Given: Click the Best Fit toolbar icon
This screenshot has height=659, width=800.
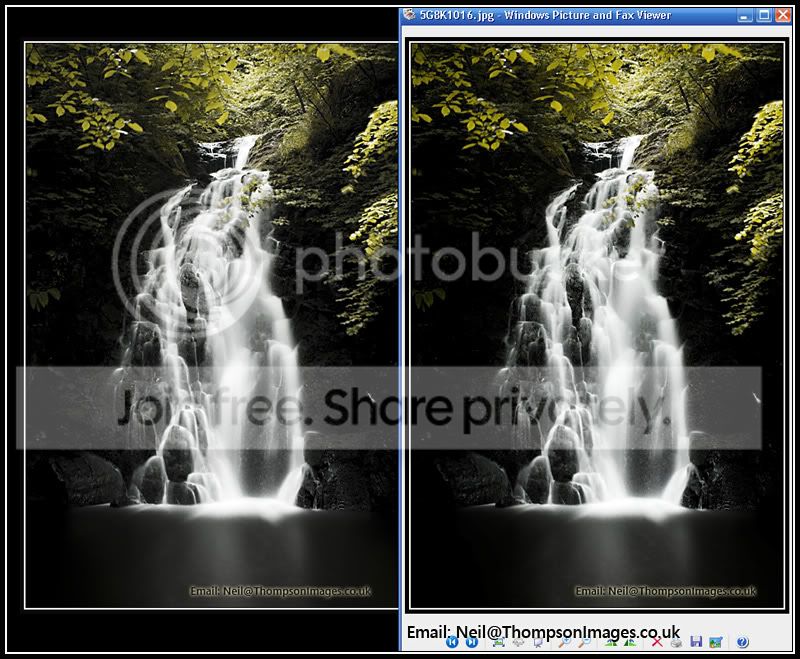Looking at the screenshot, I should coord(498,642).
